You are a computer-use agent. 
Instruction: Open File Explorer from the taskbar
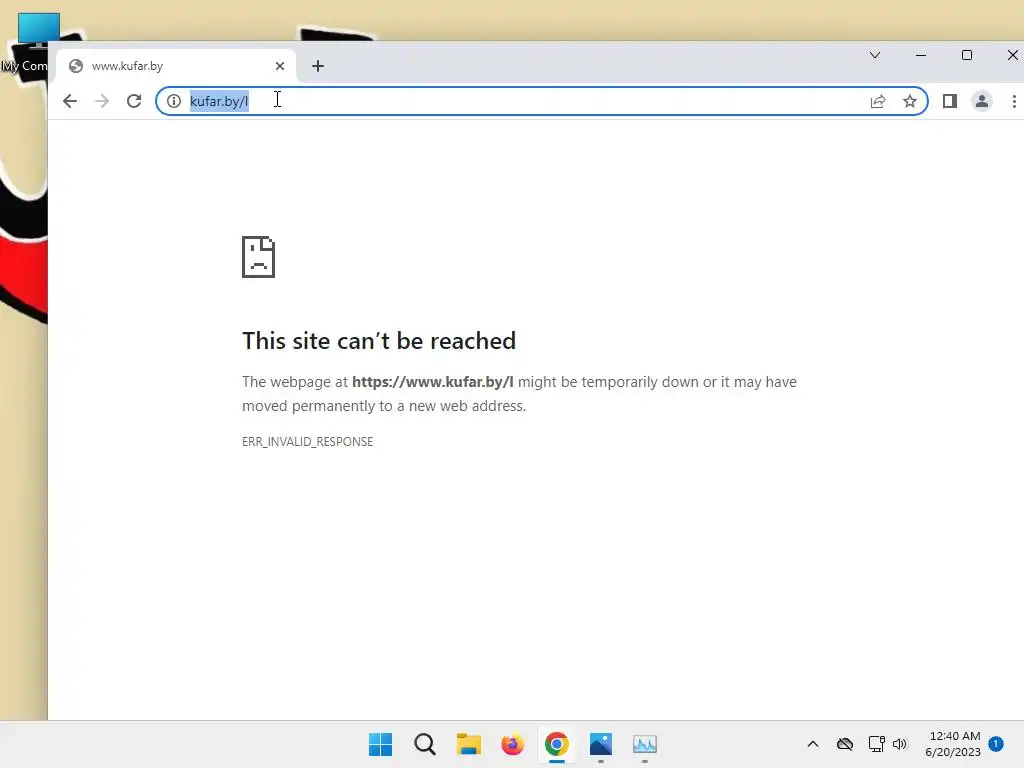(469, 744)
